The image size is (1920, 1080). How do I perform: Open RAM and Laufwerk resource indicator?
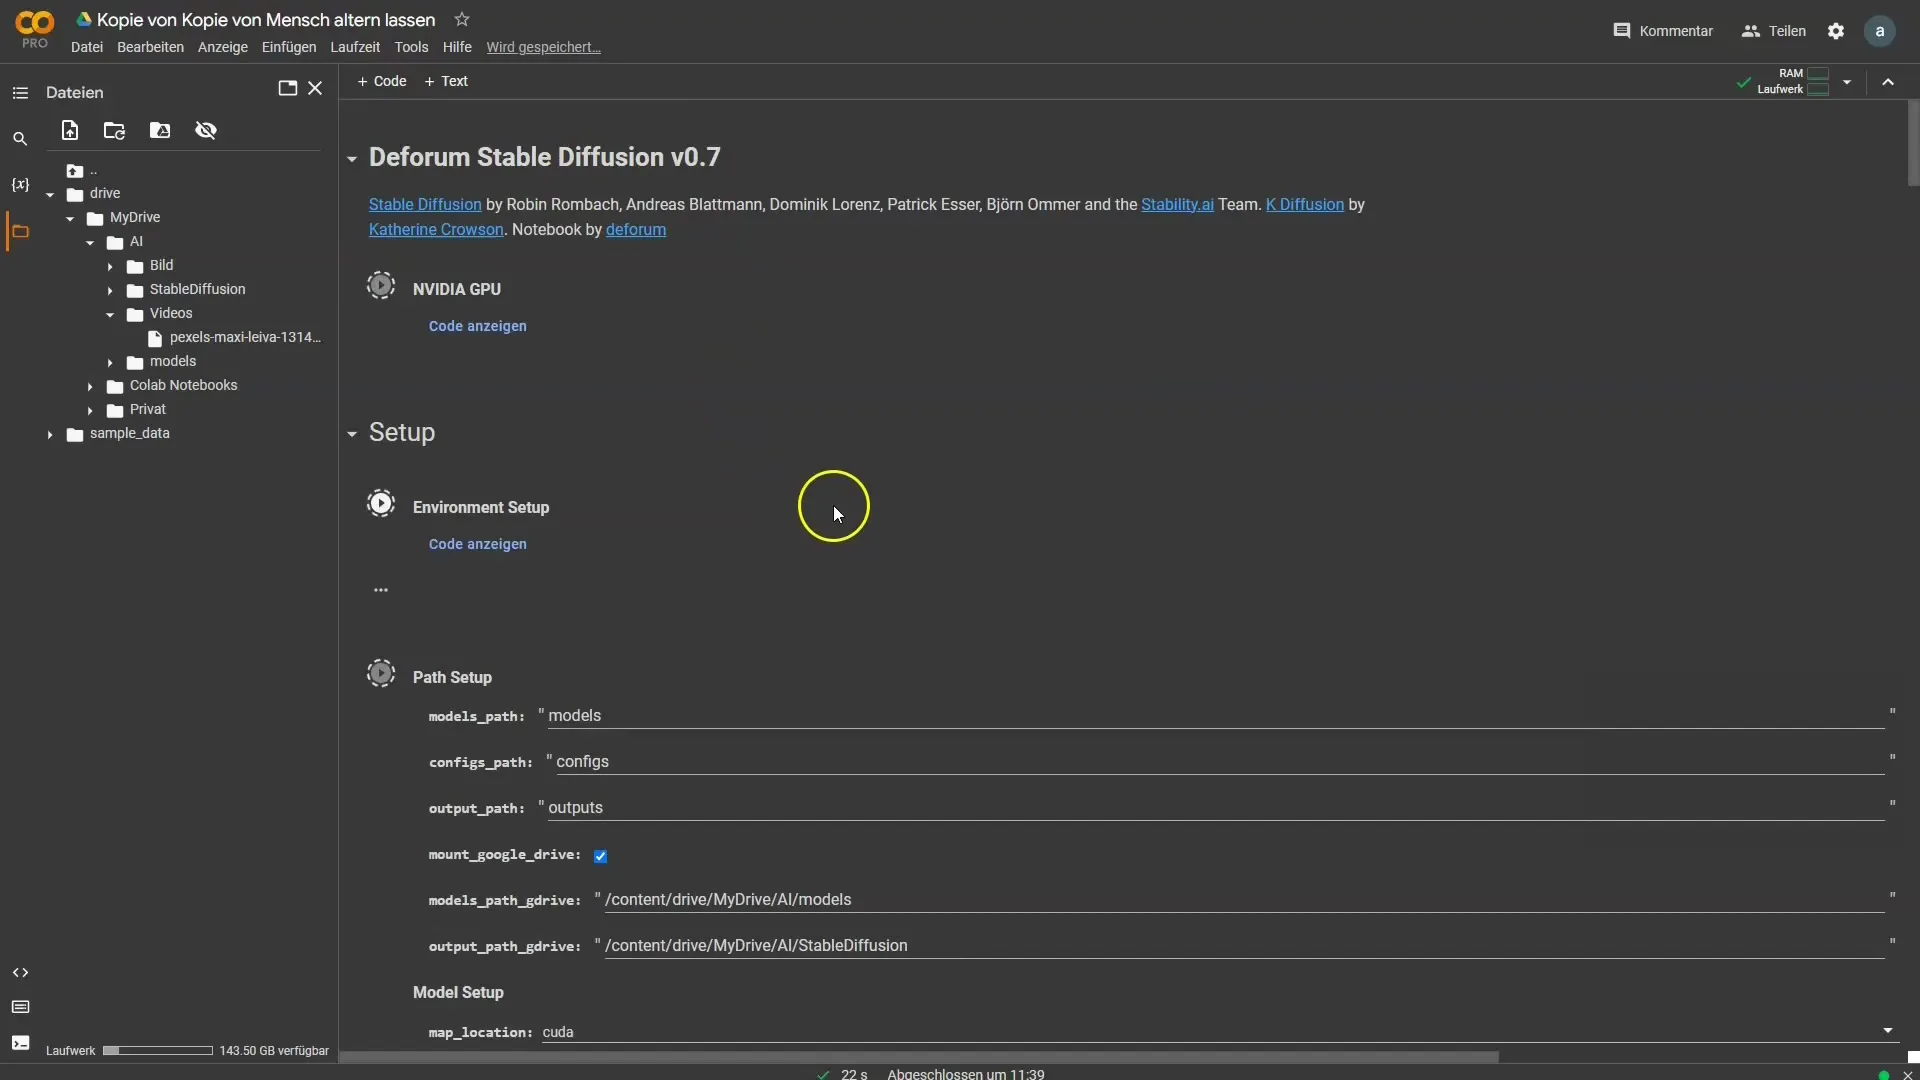[1792, 82]
